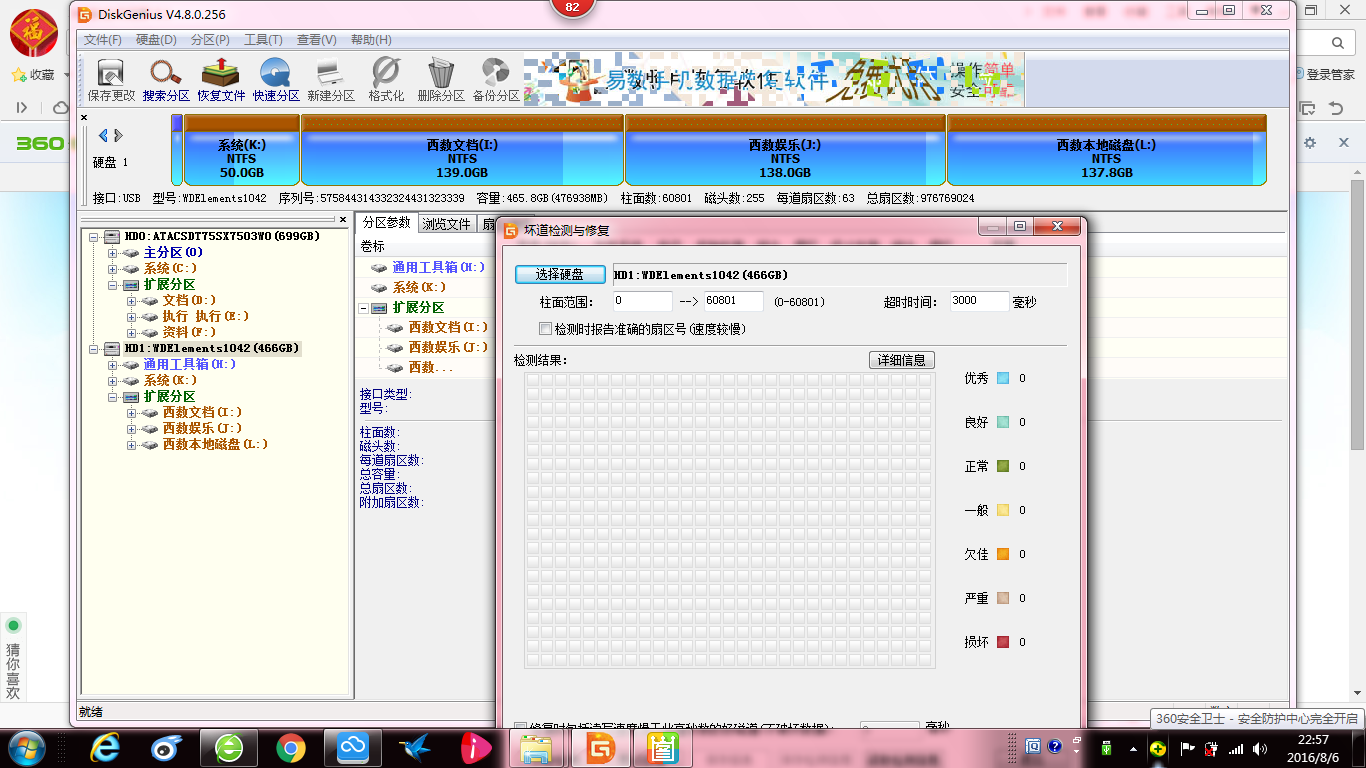Screen dimensions: 1366x768
Task: Open the 分区(P) menu
Action: [x=210, y=40]
